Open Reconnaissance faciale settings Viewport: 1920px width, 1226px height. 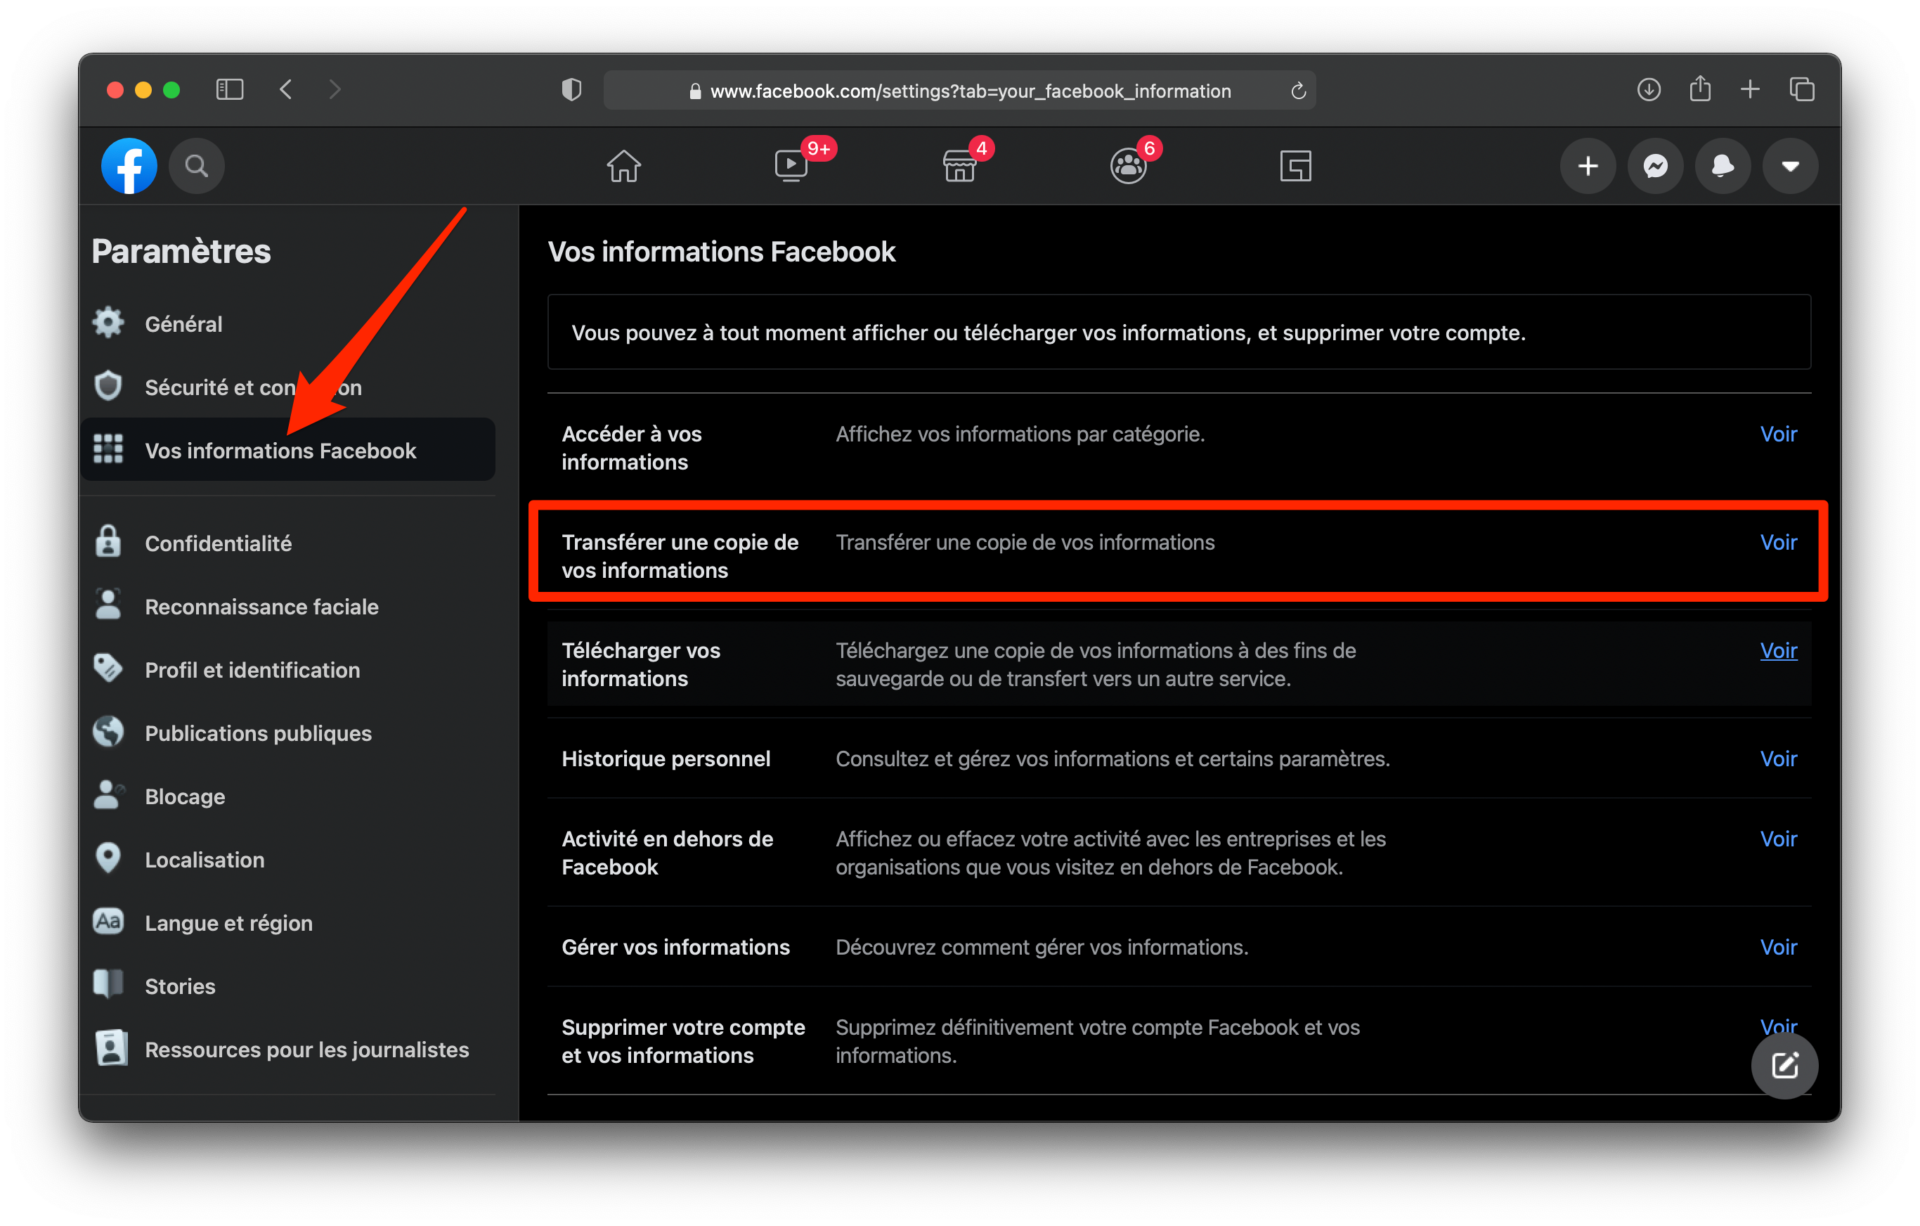tap(288, 606)
